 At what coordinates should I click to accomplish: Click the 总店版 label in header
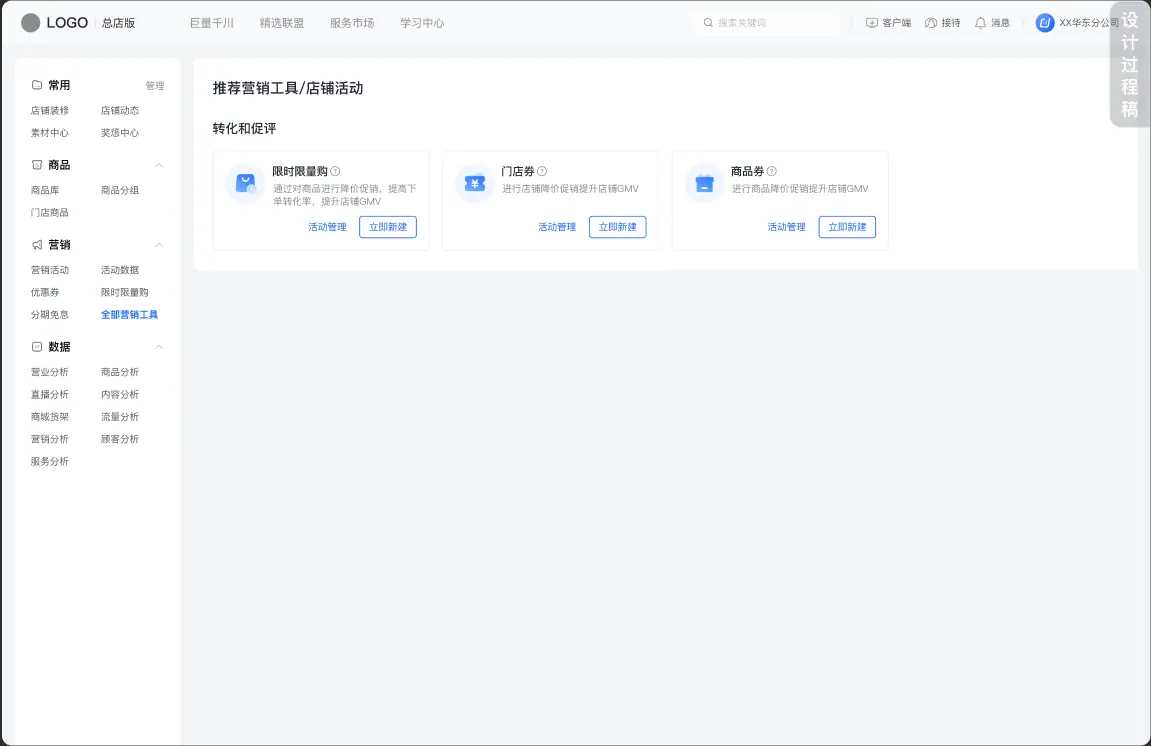pos(118,23)
